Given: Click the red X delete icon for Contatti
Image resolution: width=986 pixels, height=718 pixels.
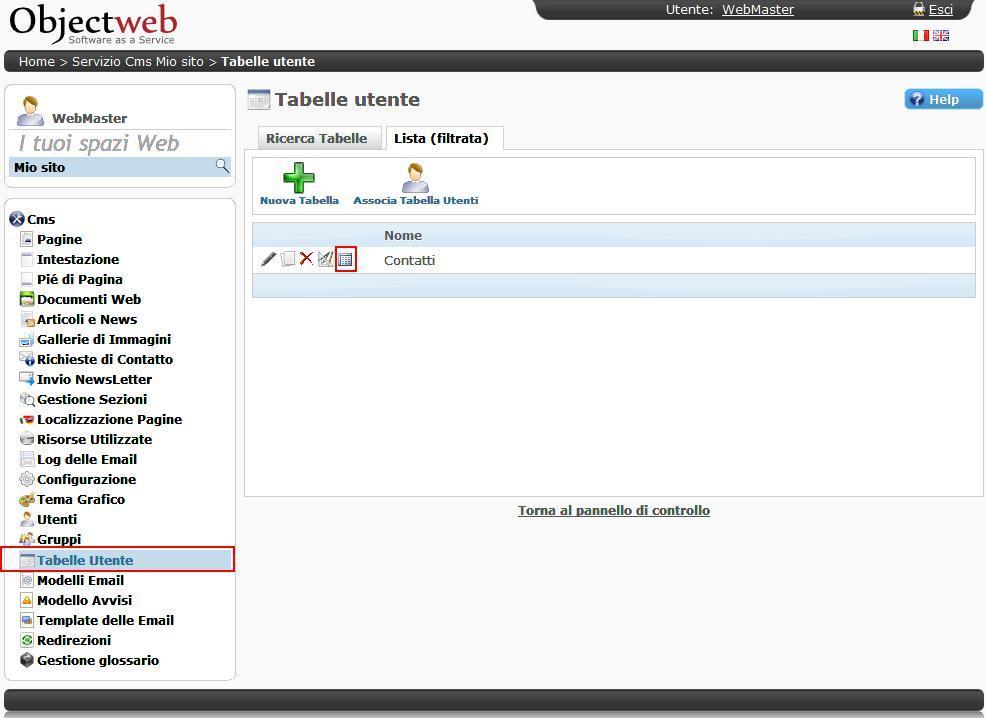Looking at the screenshot, I should (x=306, y=260).
